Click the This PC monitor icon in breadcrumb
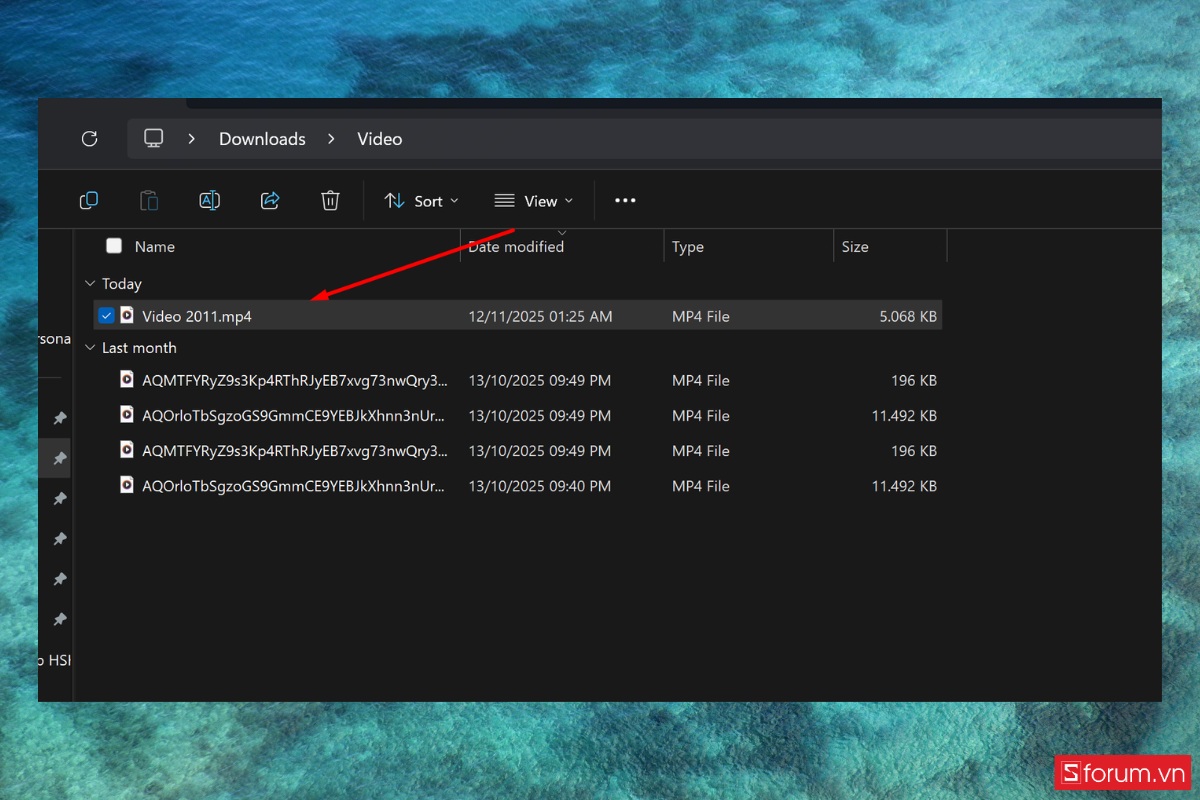Screen dimensions: 1200x800 click(153, 139)
